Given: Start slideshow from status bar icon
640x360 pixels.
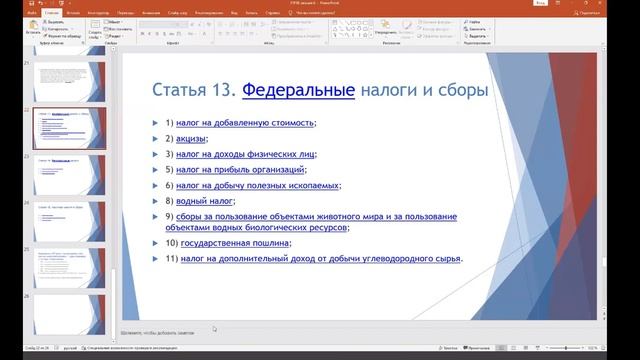Looking at the screenshot, I should point(538,348).
